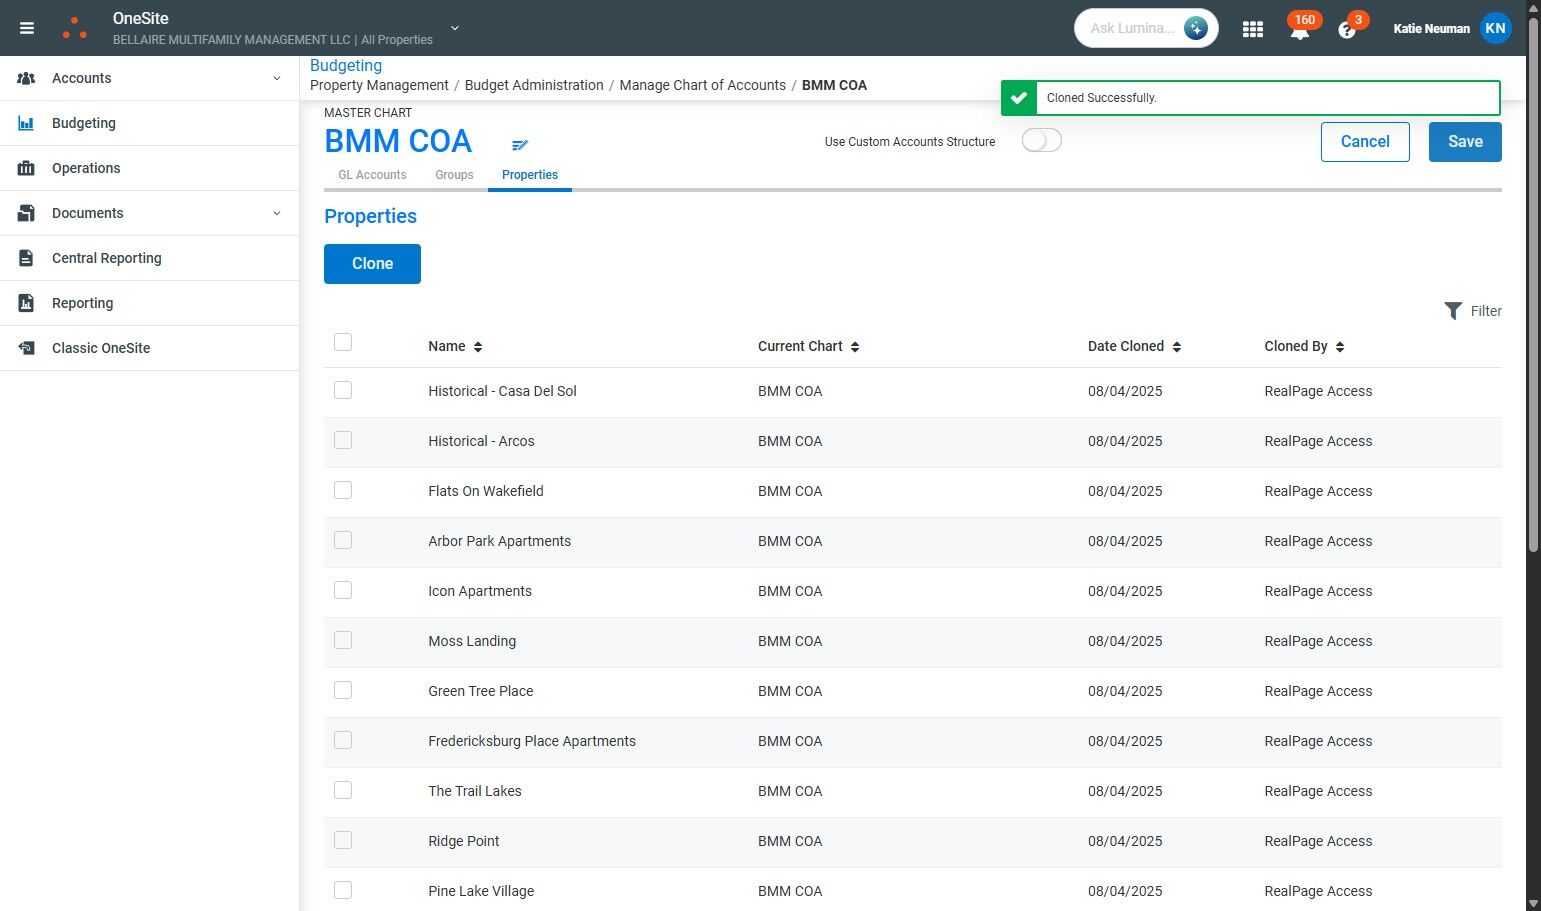Select the Pine Lake Village checkbox
The height and width of the screenshot is (911, 1541).
pyautogui.click(x=343, y=890)
